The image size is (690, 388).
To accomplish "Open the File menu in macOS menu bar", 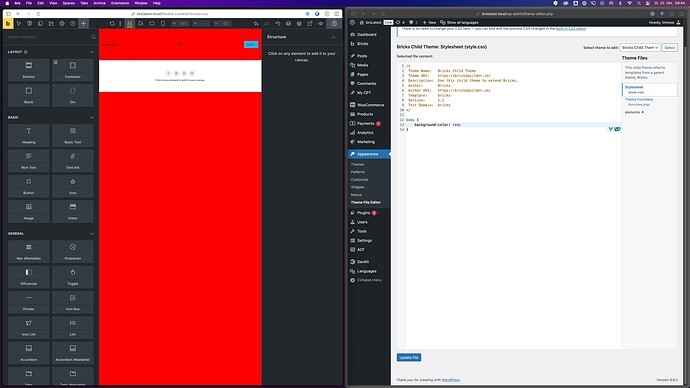I will click(29, 3).
